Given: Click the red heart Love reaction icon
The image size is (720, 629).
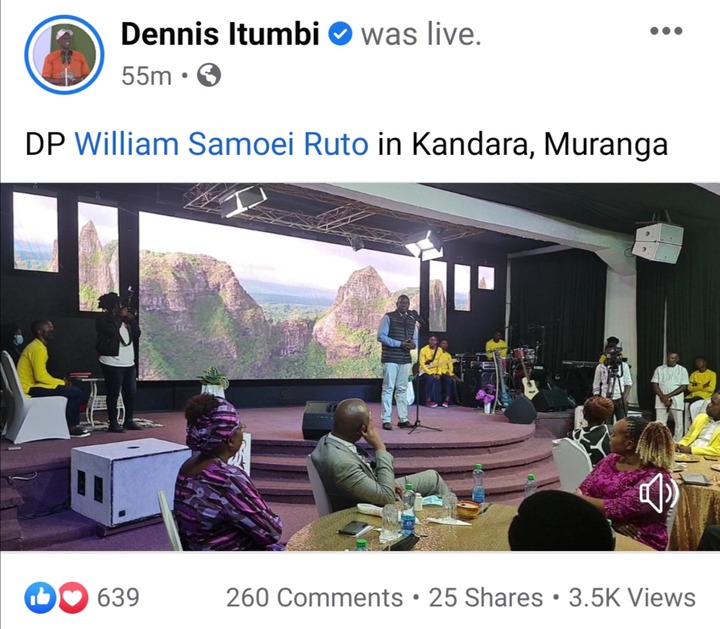Looking at the screenshot, I should (x=73, y=597).
